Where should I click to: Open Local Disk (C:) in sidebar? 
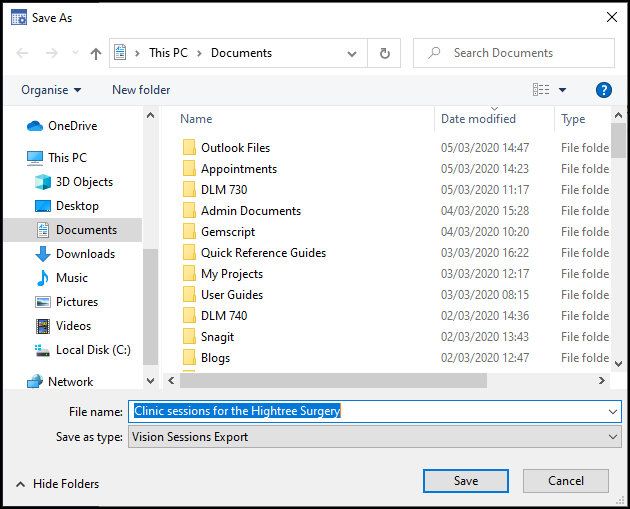coord(92,350)
